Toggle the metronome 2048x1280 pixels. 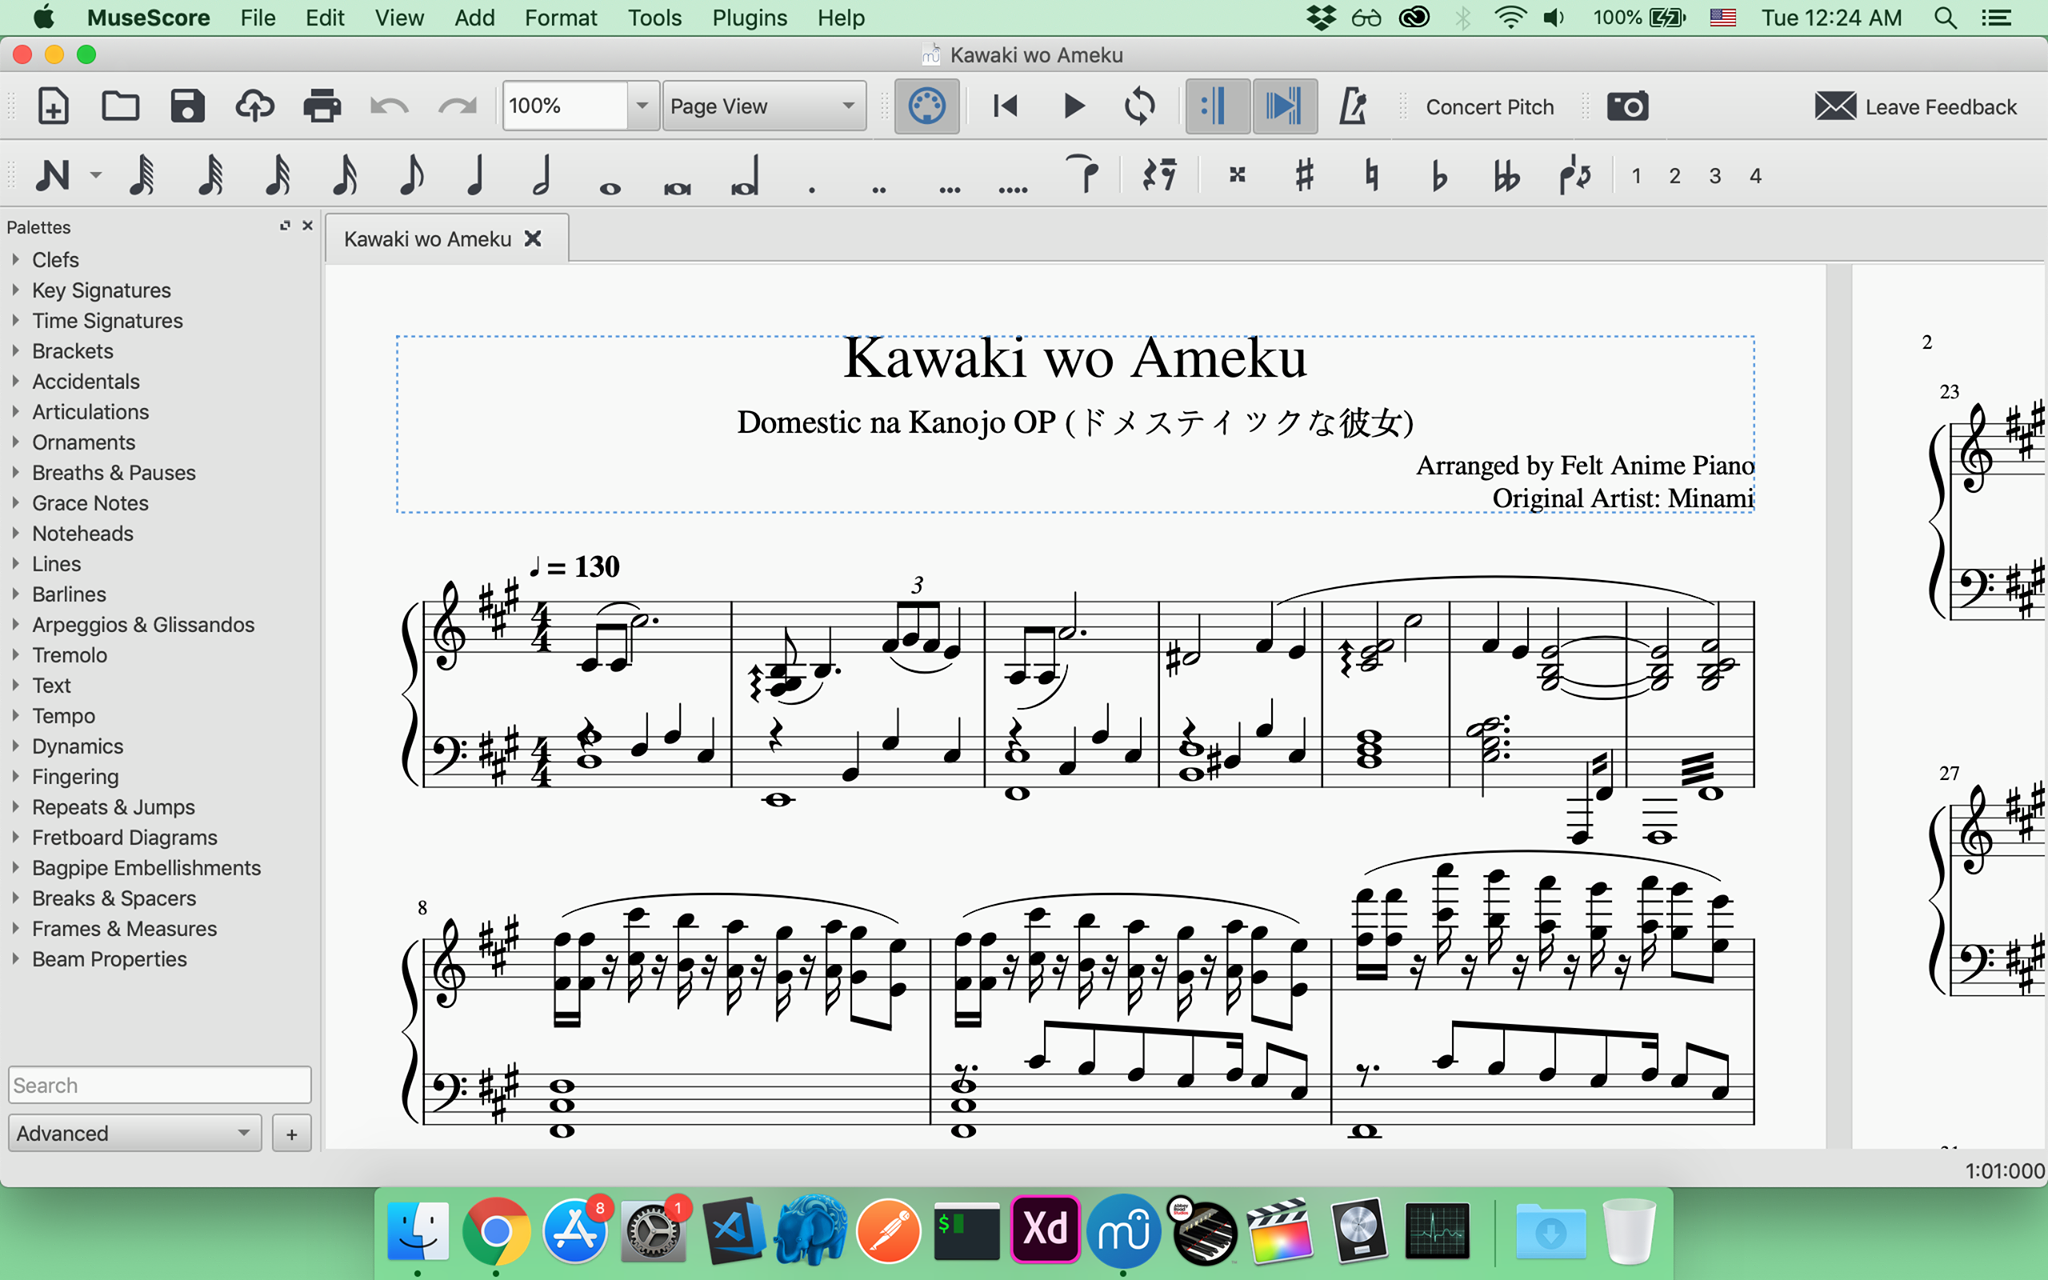pyautogui.click(x=1353, y=106)
